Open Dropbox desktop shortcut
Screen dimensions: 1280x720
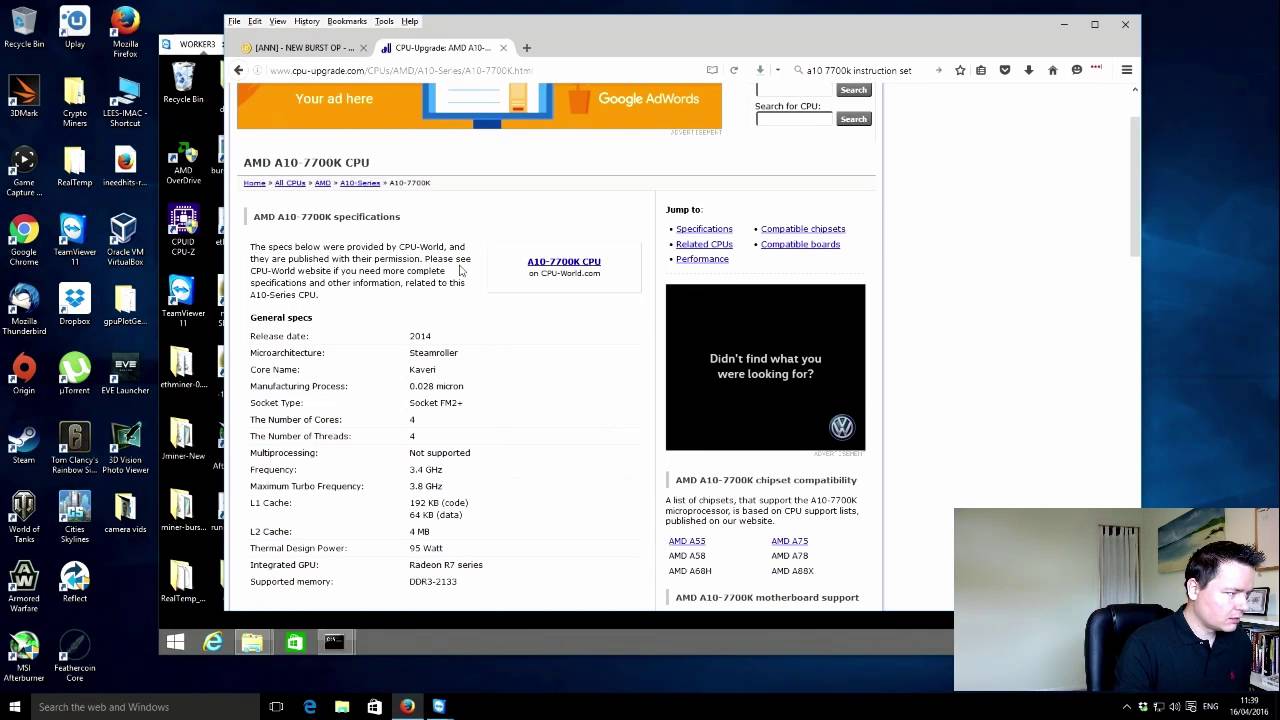74,305
